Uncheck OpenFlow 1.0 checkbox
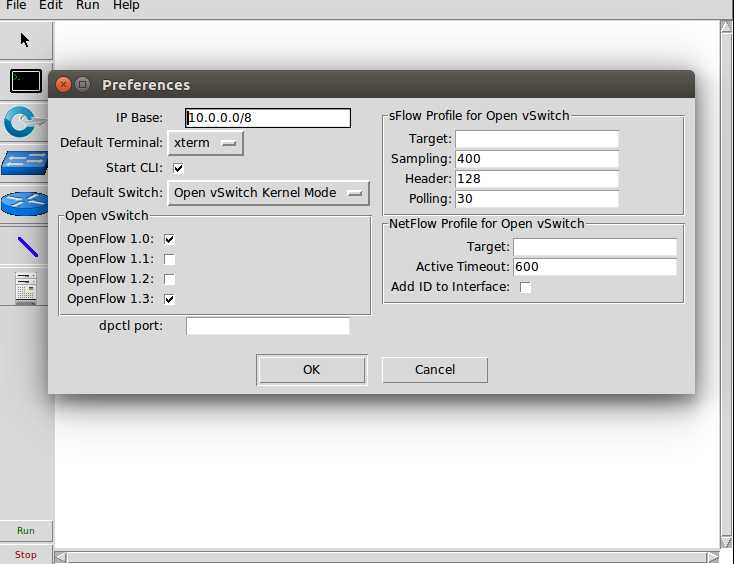 click(169, 239)
